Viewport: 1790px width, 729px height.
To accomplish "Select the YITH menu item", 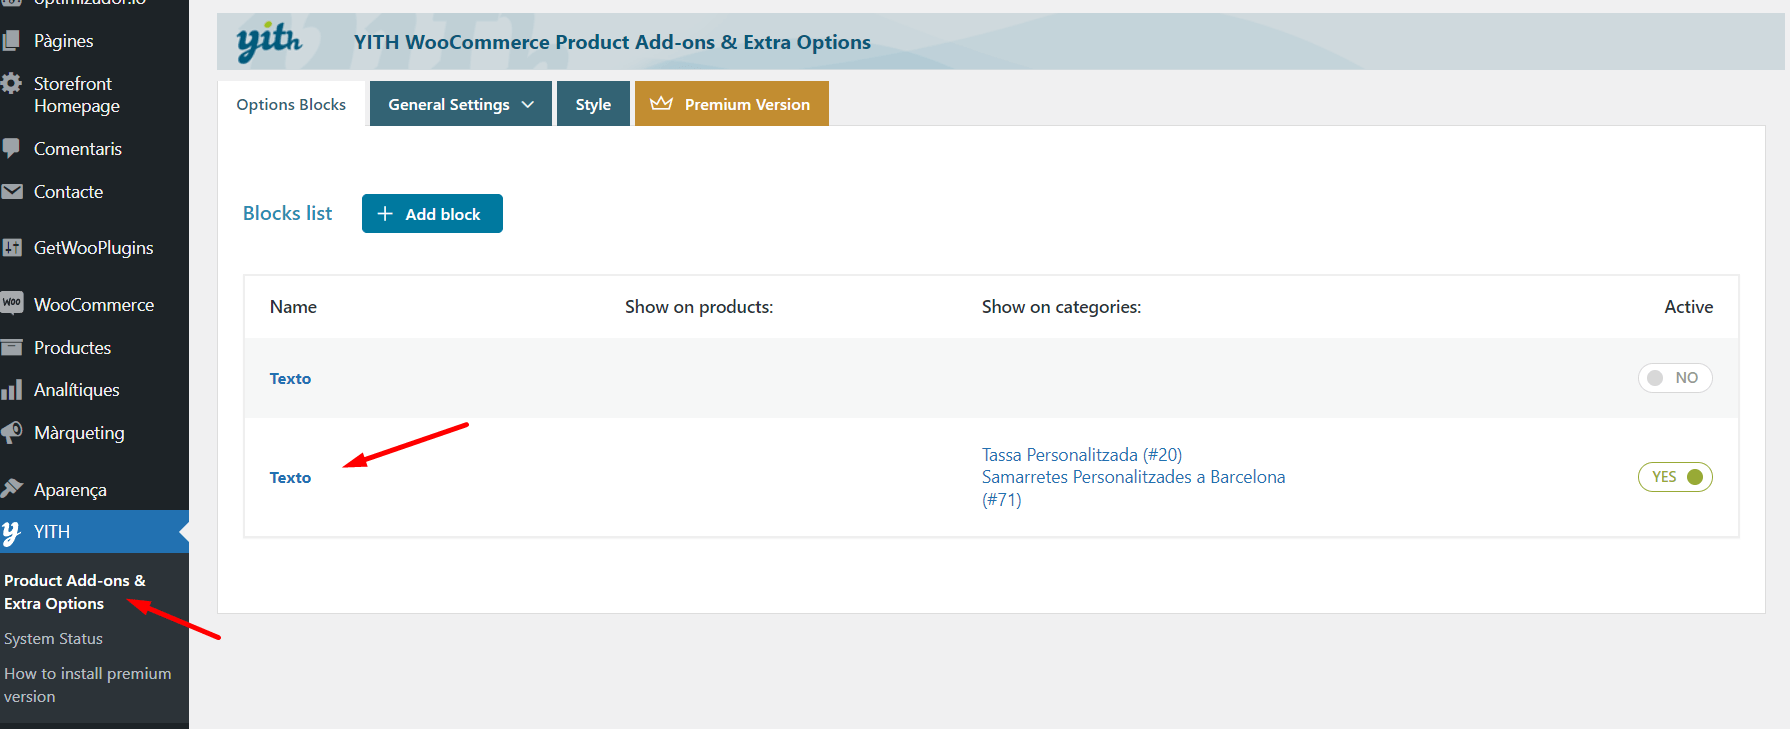I will point(94,532).
